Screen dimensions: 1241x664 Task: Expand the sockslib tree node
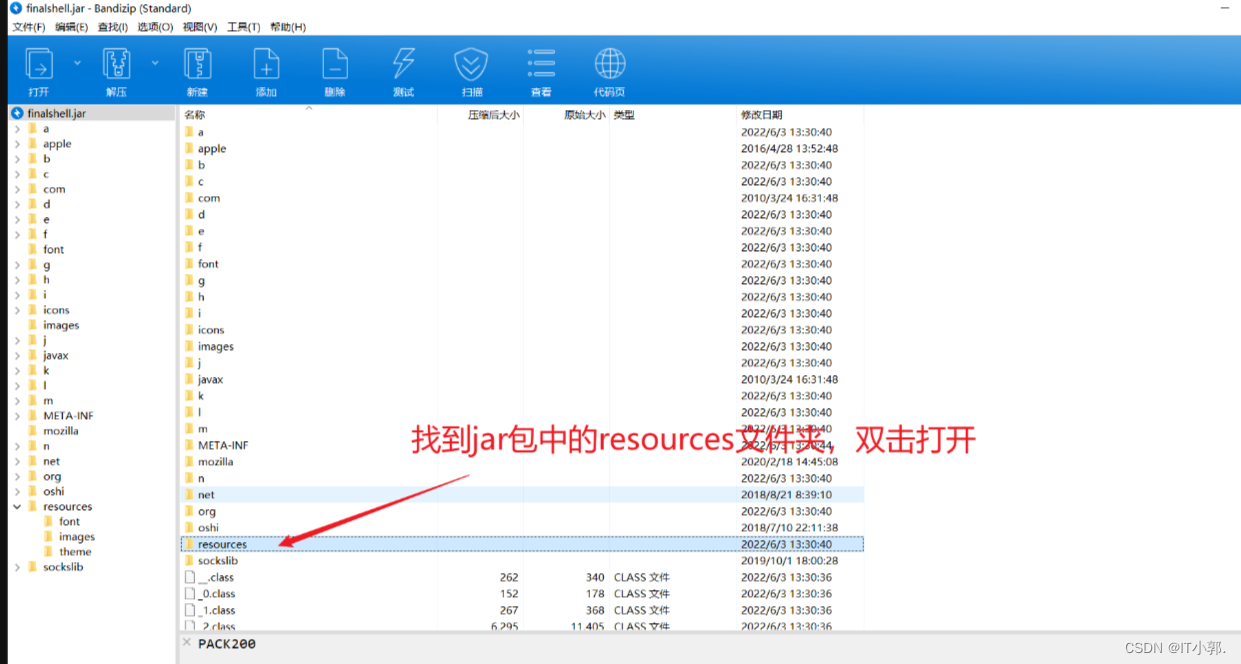(x=17, y=567)
